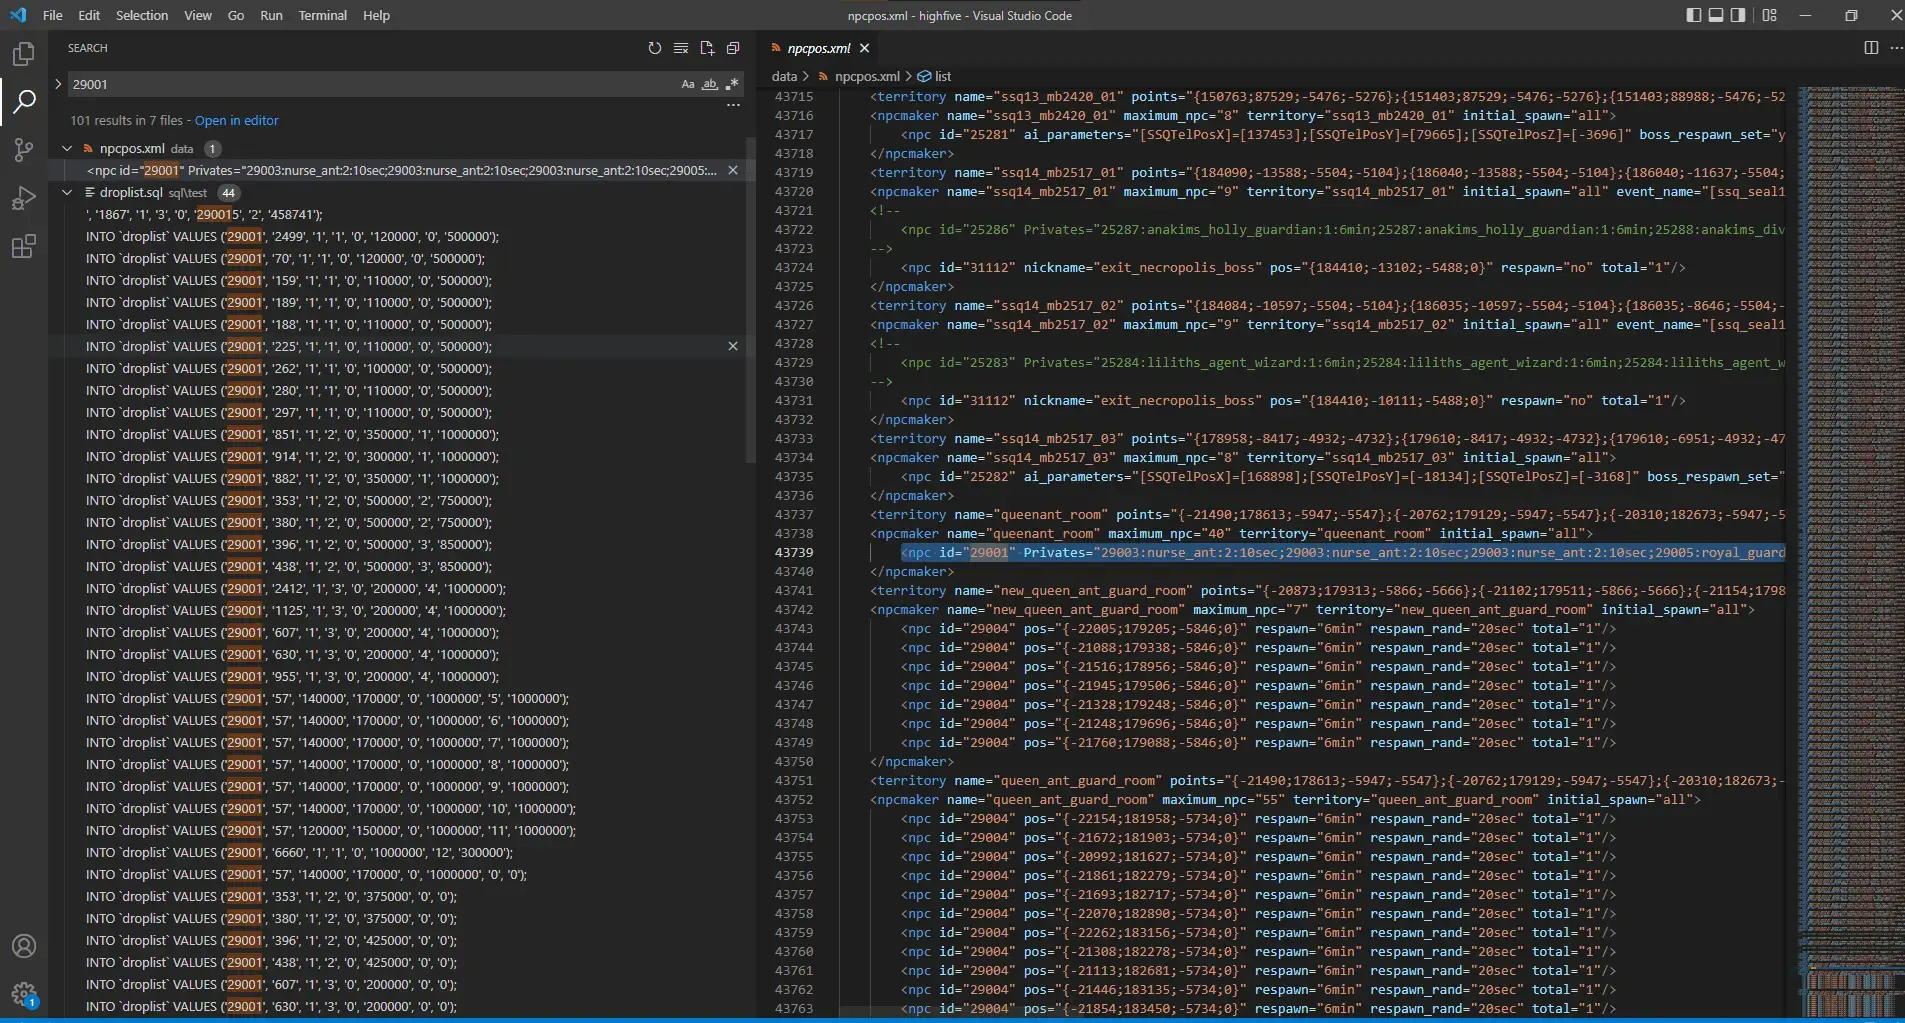Close the npcpos.xml editor tab
Screen dimensions: 1905x1023
click(x=864, y=48)
